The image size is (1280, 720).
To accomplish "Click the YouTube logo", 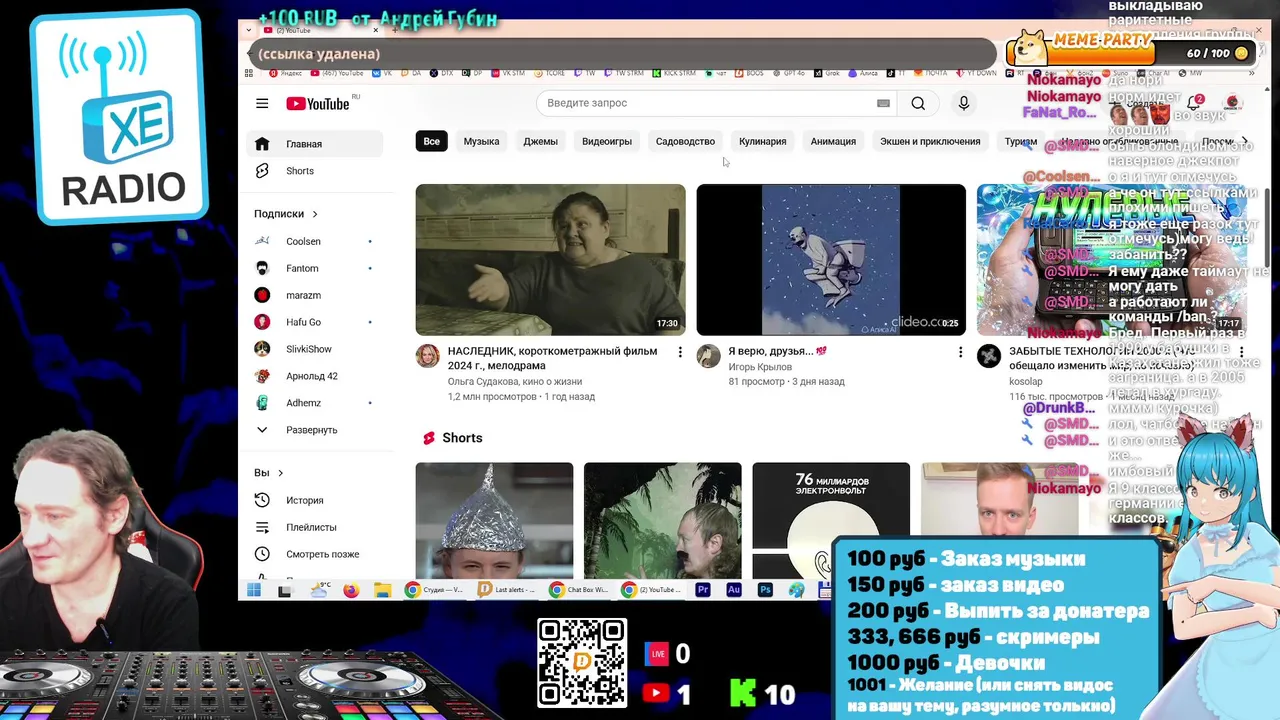I will (x=320, y=104).
